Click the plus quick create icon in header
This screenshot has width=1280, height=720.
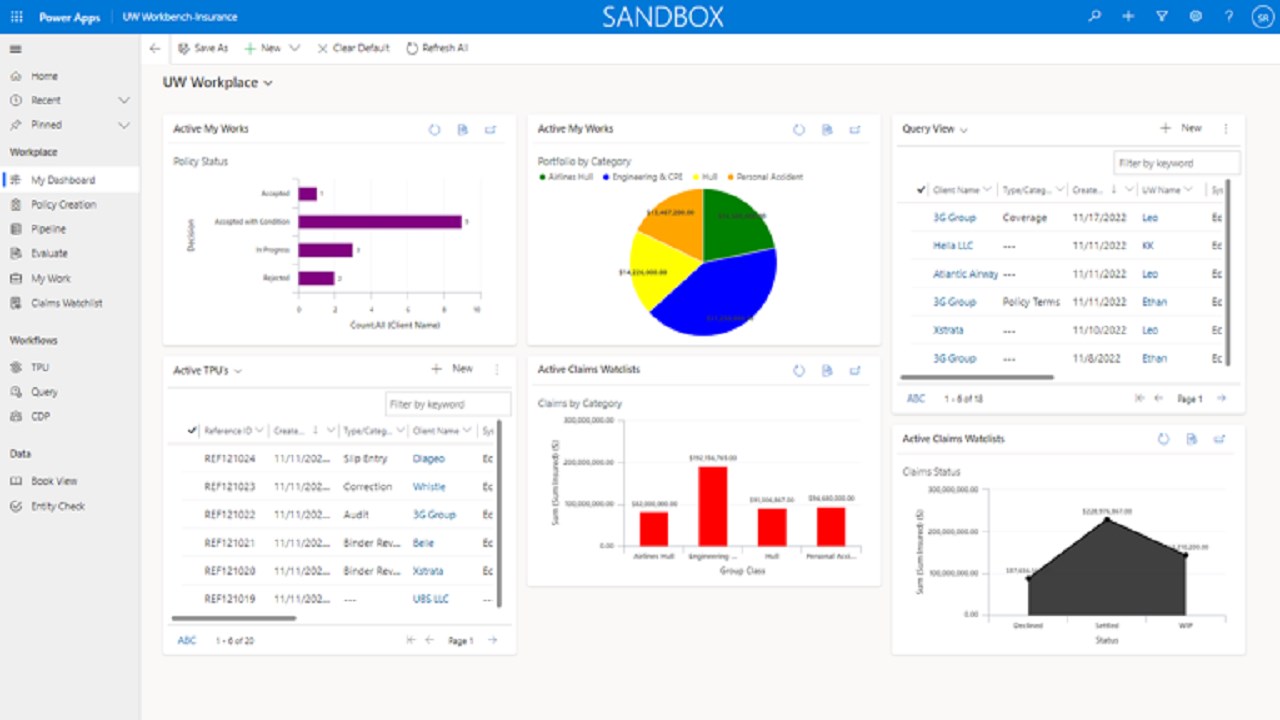pyautogui.click(x=1128, y=17)
